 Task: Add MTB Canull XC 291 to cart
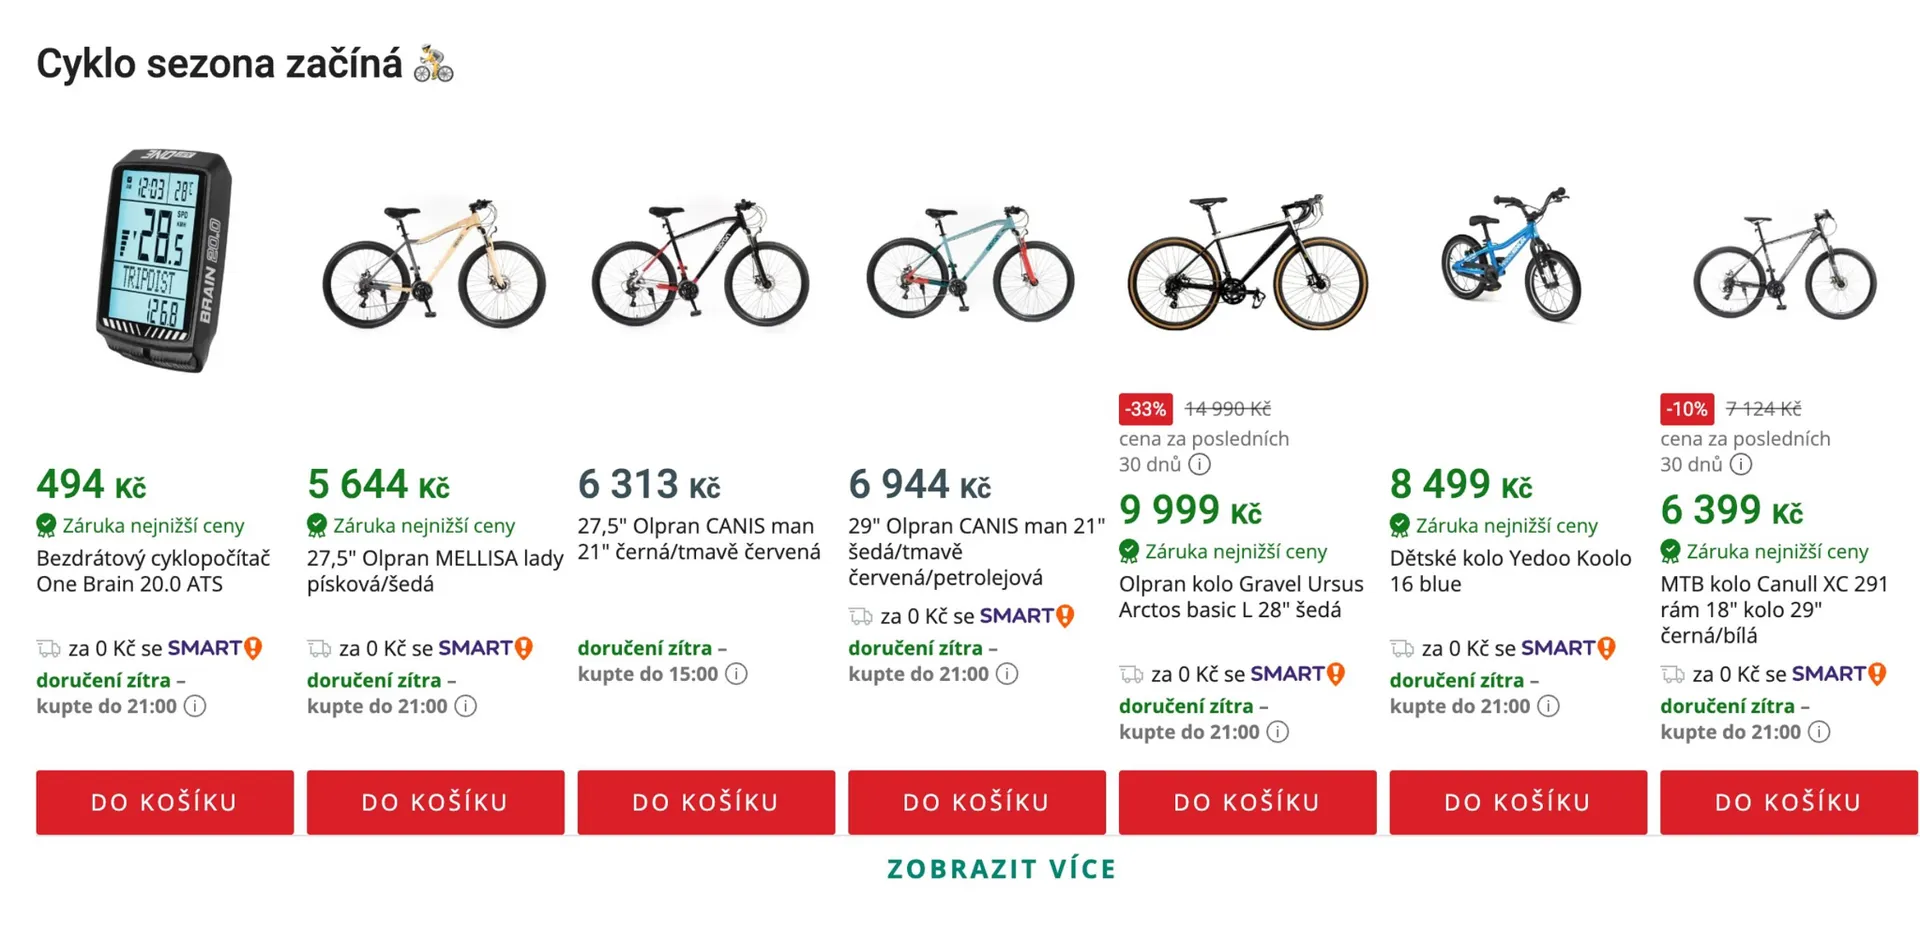(1788, 802)
